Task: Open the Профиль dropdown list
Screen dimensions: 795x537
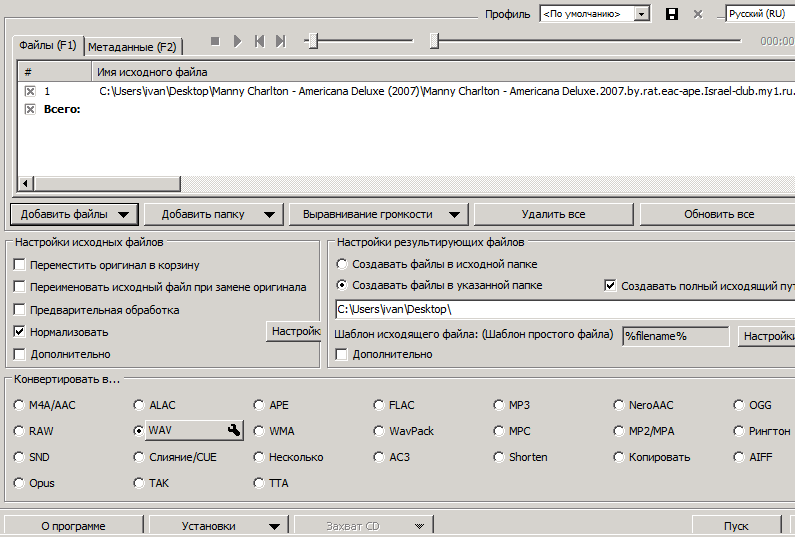Action: pos(641,14)
